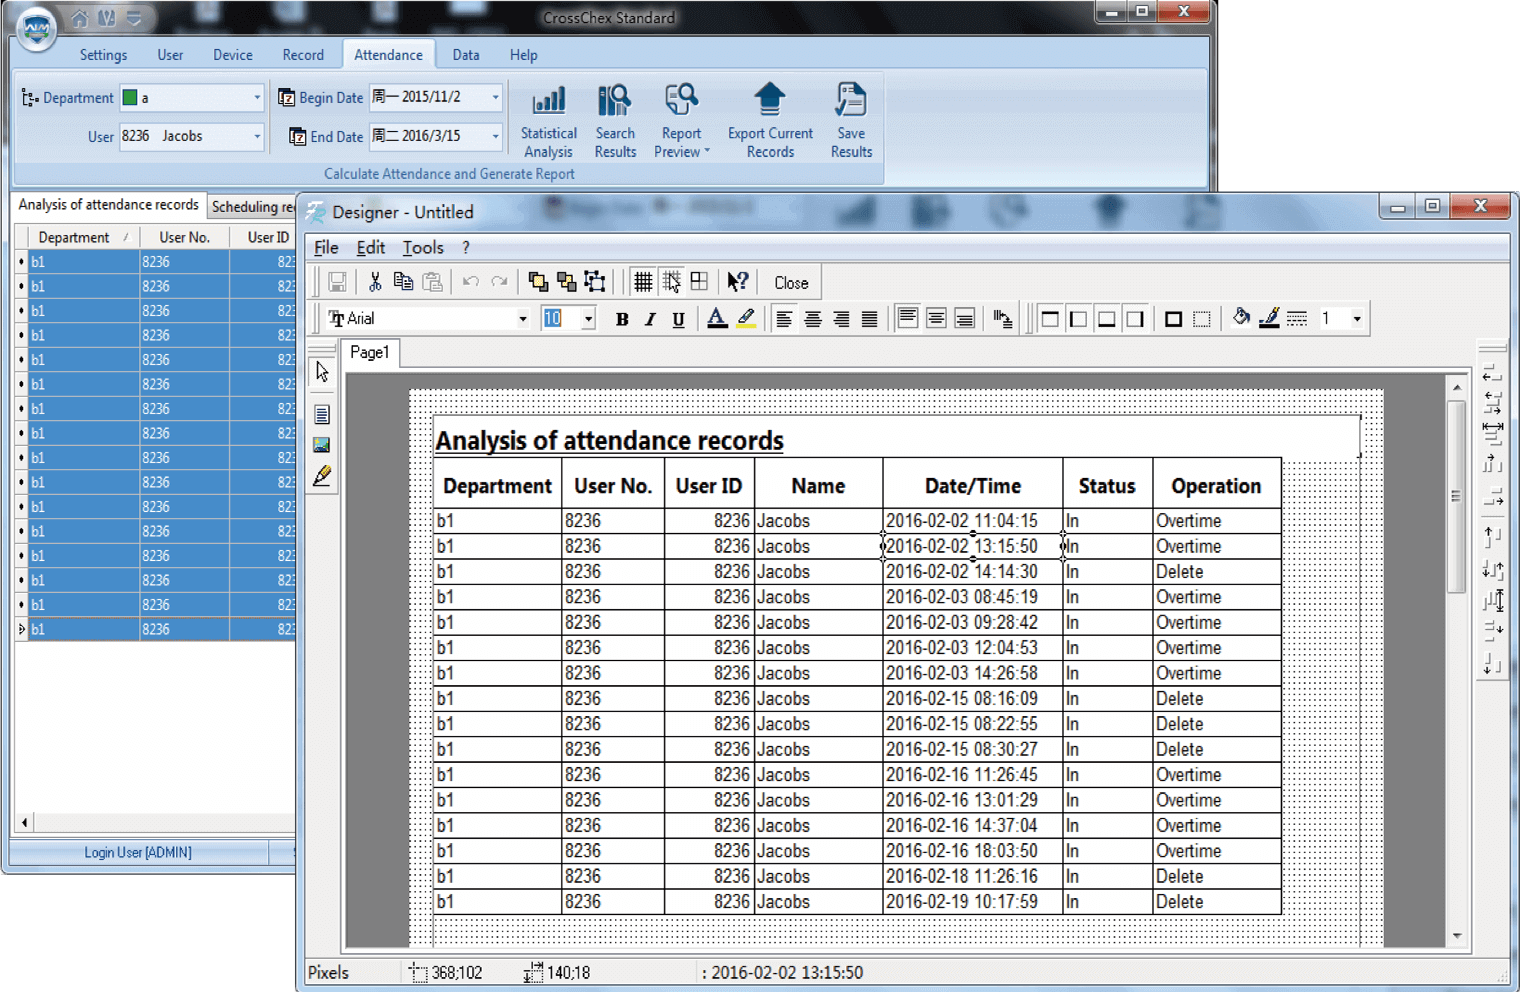Click the Close button in Designer toolbar
This screenshot has height=992, width=1520.
point(790,283)
